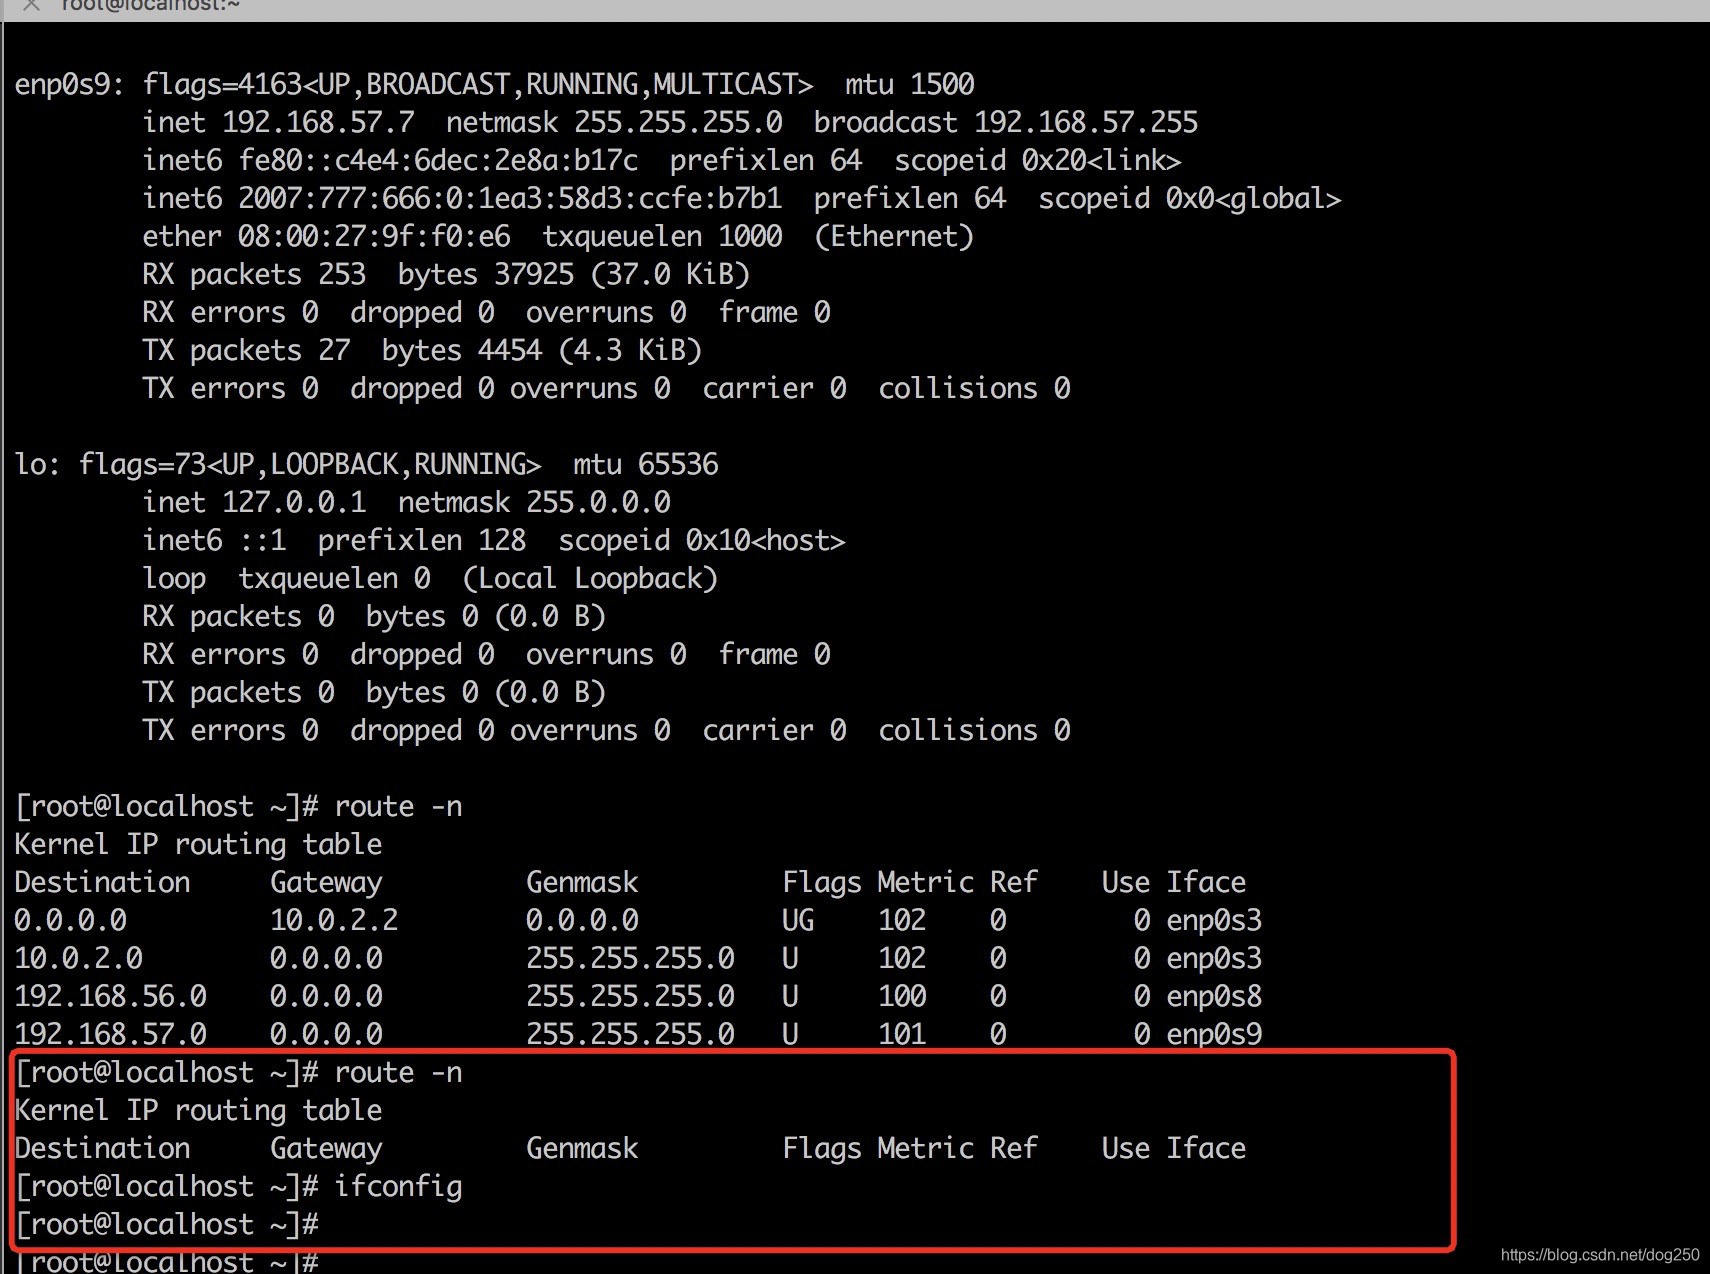Viewport: 1710px width, 1274px height.
Task: Click the gateway 10.0.2.2 cell
Action: tap(334, 921)
